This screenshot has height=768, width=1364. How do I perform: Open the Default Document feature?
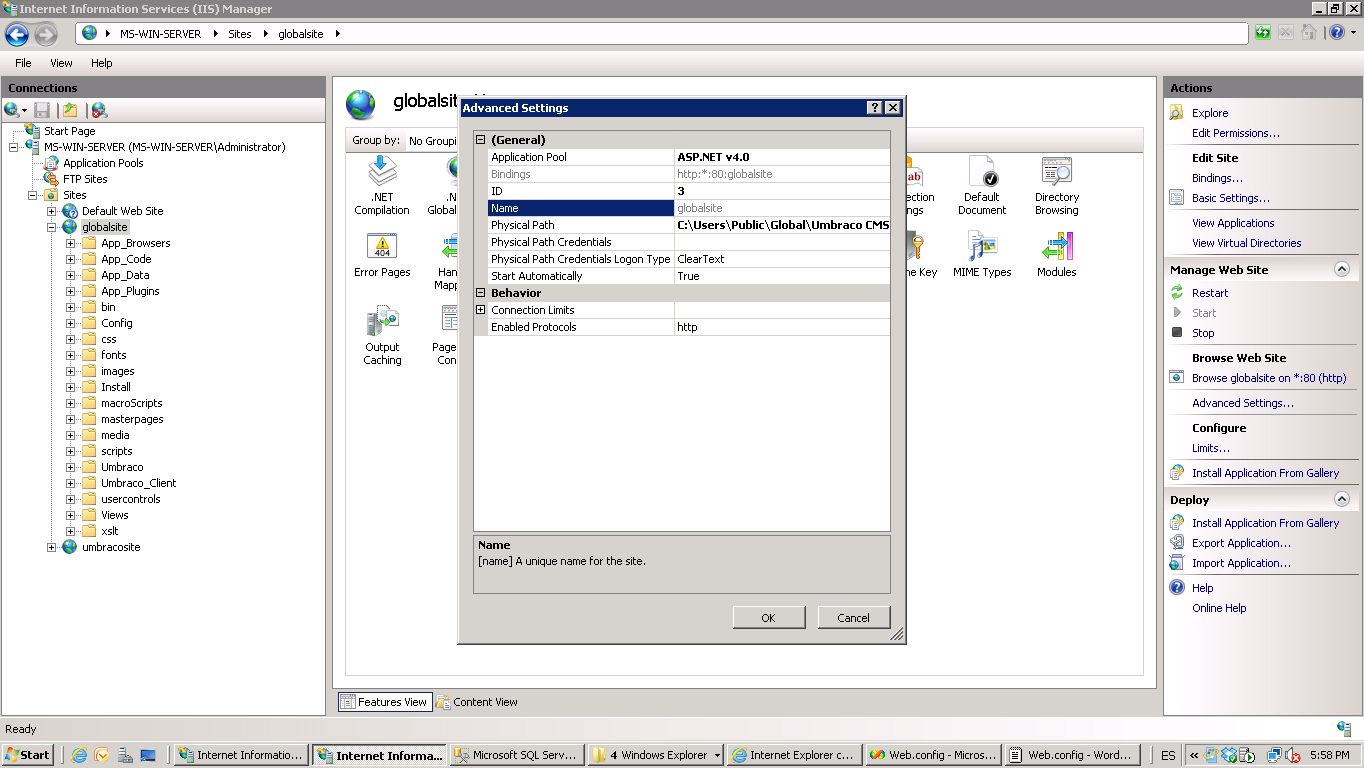[x=982, y=186]
